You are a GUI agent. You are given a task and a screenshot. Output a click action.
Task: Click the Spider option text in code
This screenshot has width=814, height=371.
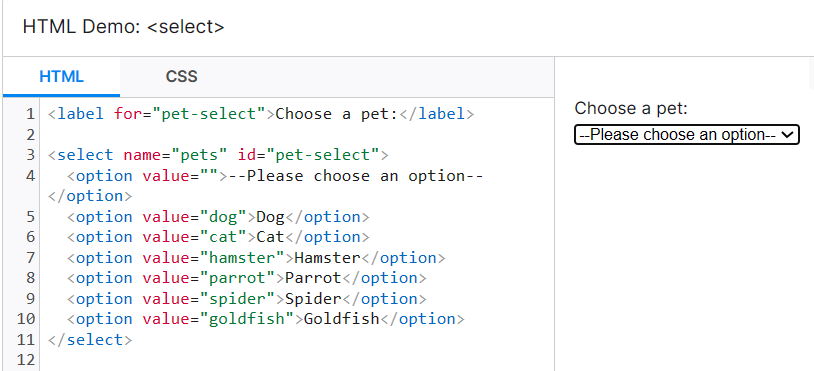tap(313, 298)
